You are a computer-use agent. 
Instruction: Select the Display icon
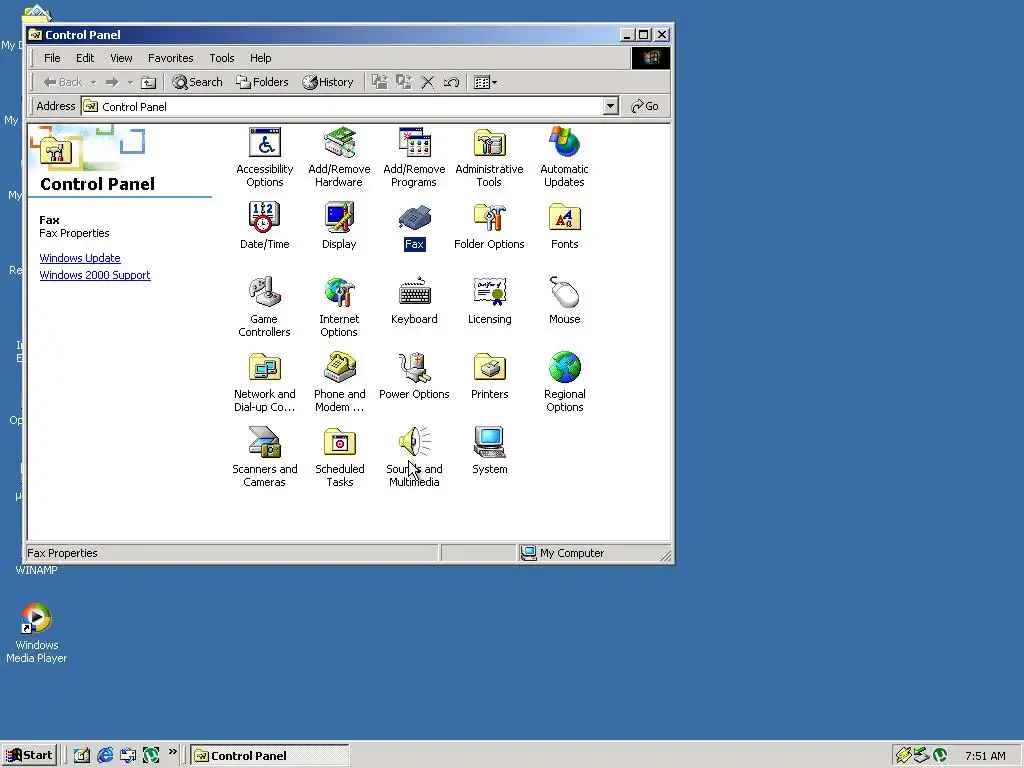point(339,226)
